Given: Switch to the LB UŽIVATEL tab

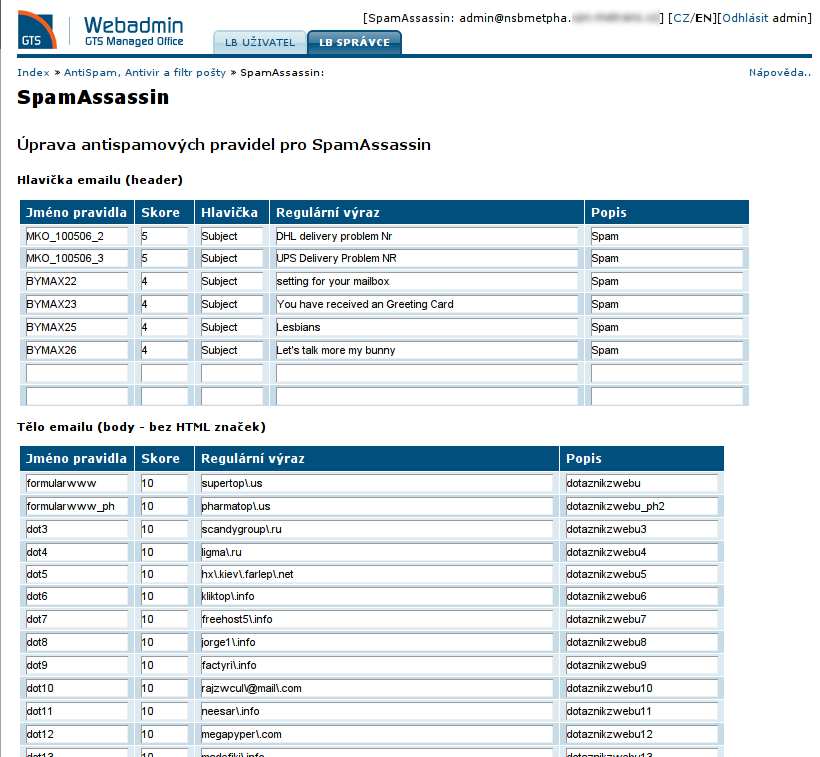Looking at the screenshot, I should (x=260, y=42).
